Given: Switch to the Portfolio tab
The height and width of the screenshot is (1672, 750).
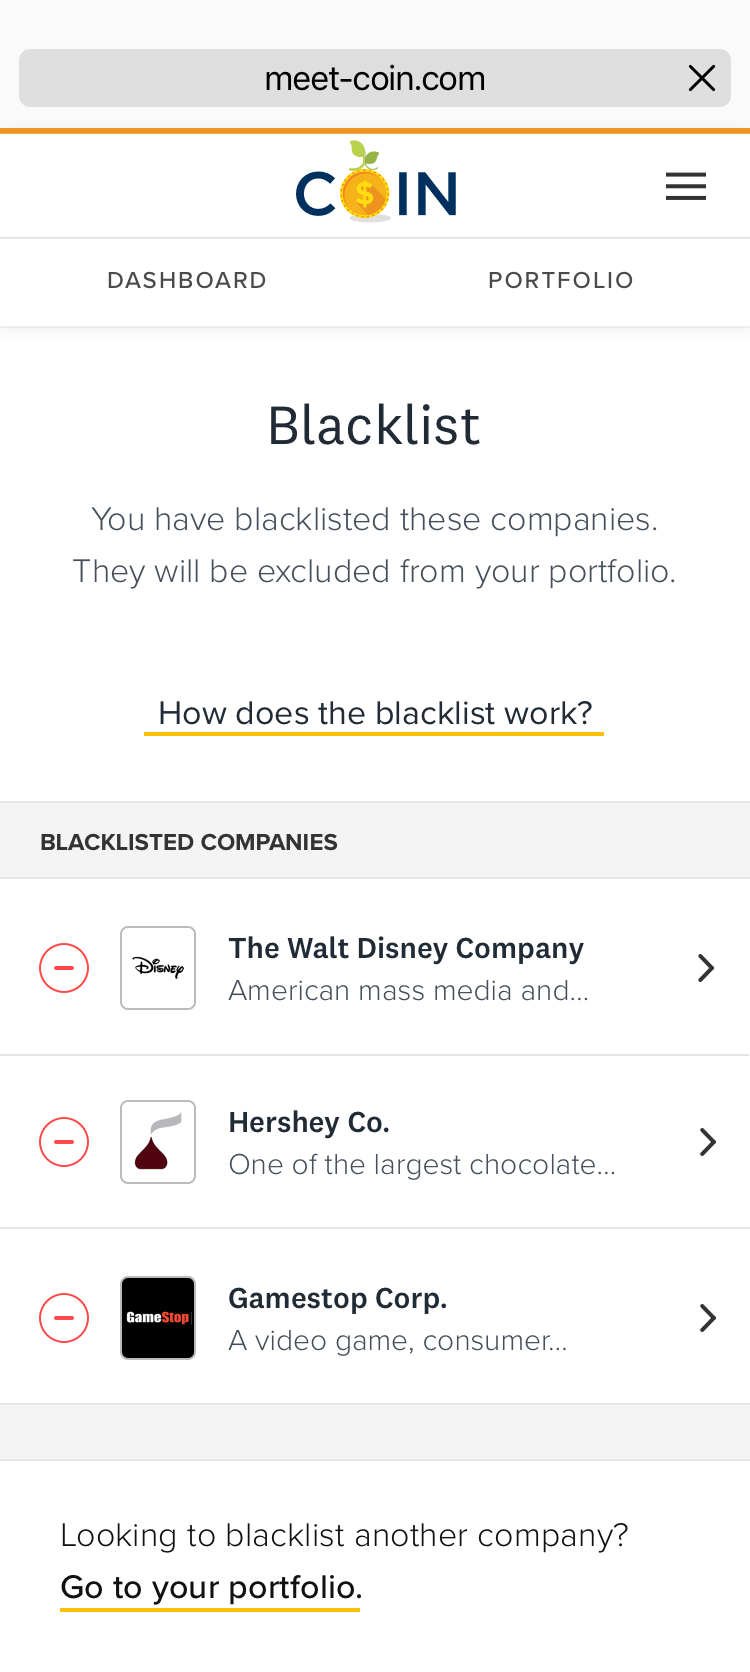Looking at the screenshot, I should click(x=560, y=281).
